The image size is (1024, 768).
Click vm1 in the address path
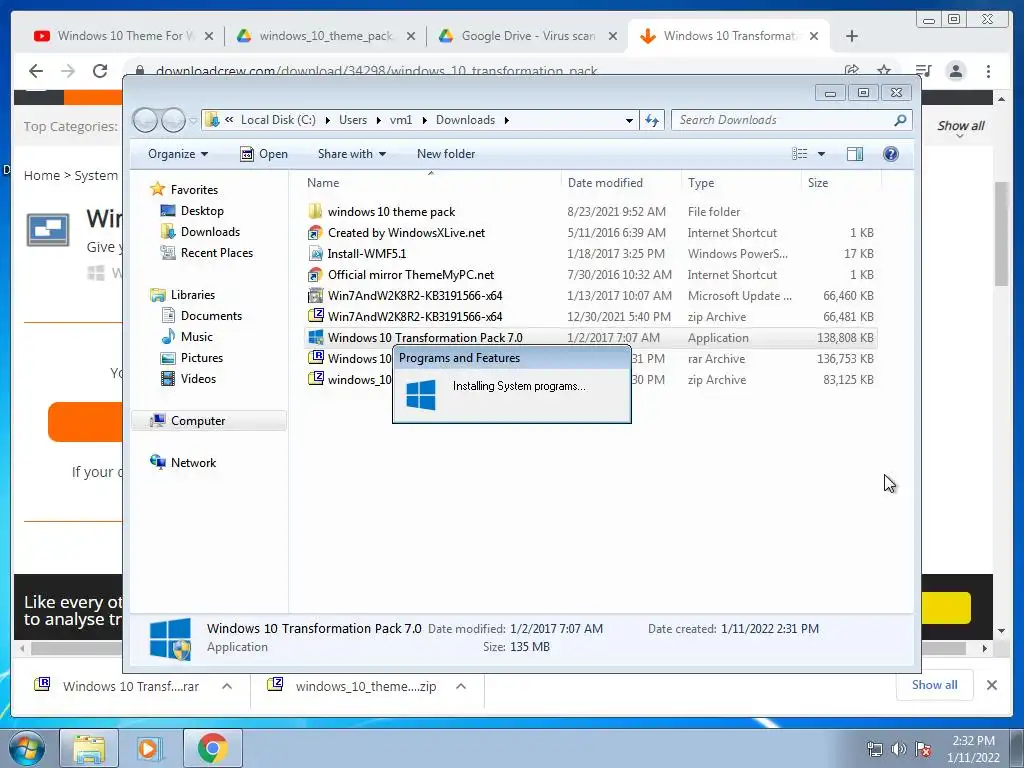point(401,120)
